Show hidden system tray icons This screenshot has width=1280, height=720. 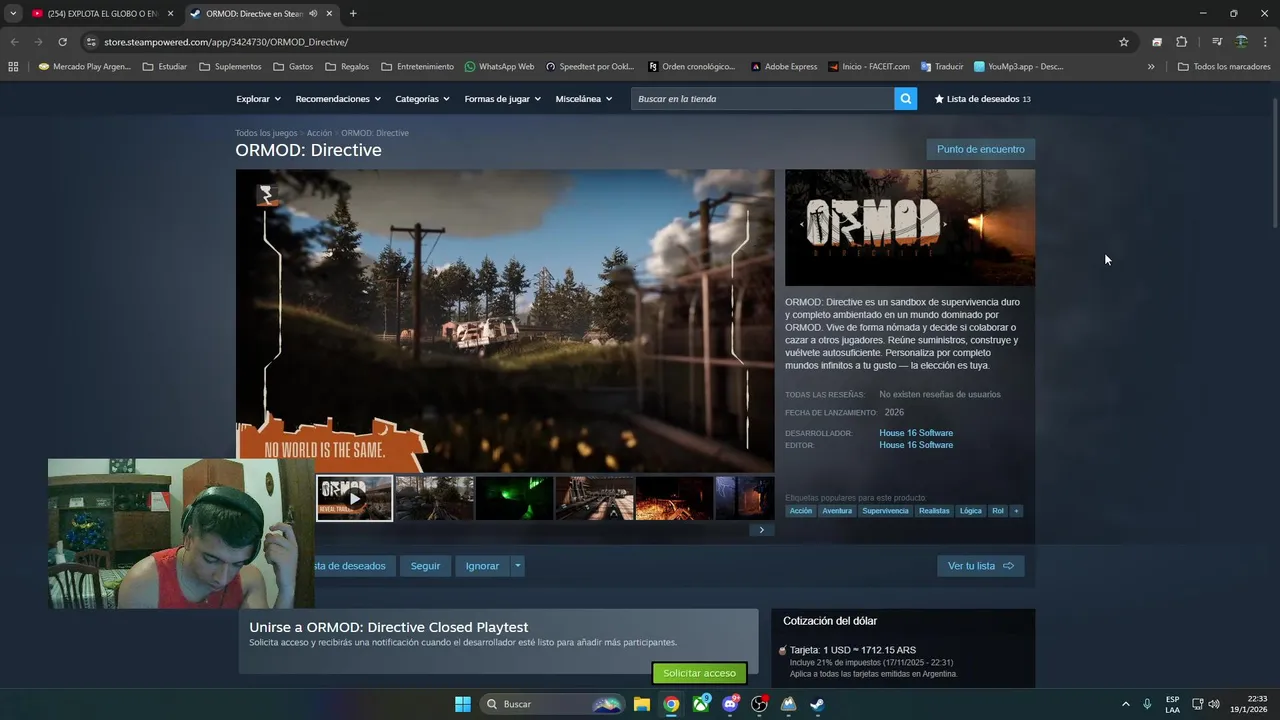pos(1125,704)
